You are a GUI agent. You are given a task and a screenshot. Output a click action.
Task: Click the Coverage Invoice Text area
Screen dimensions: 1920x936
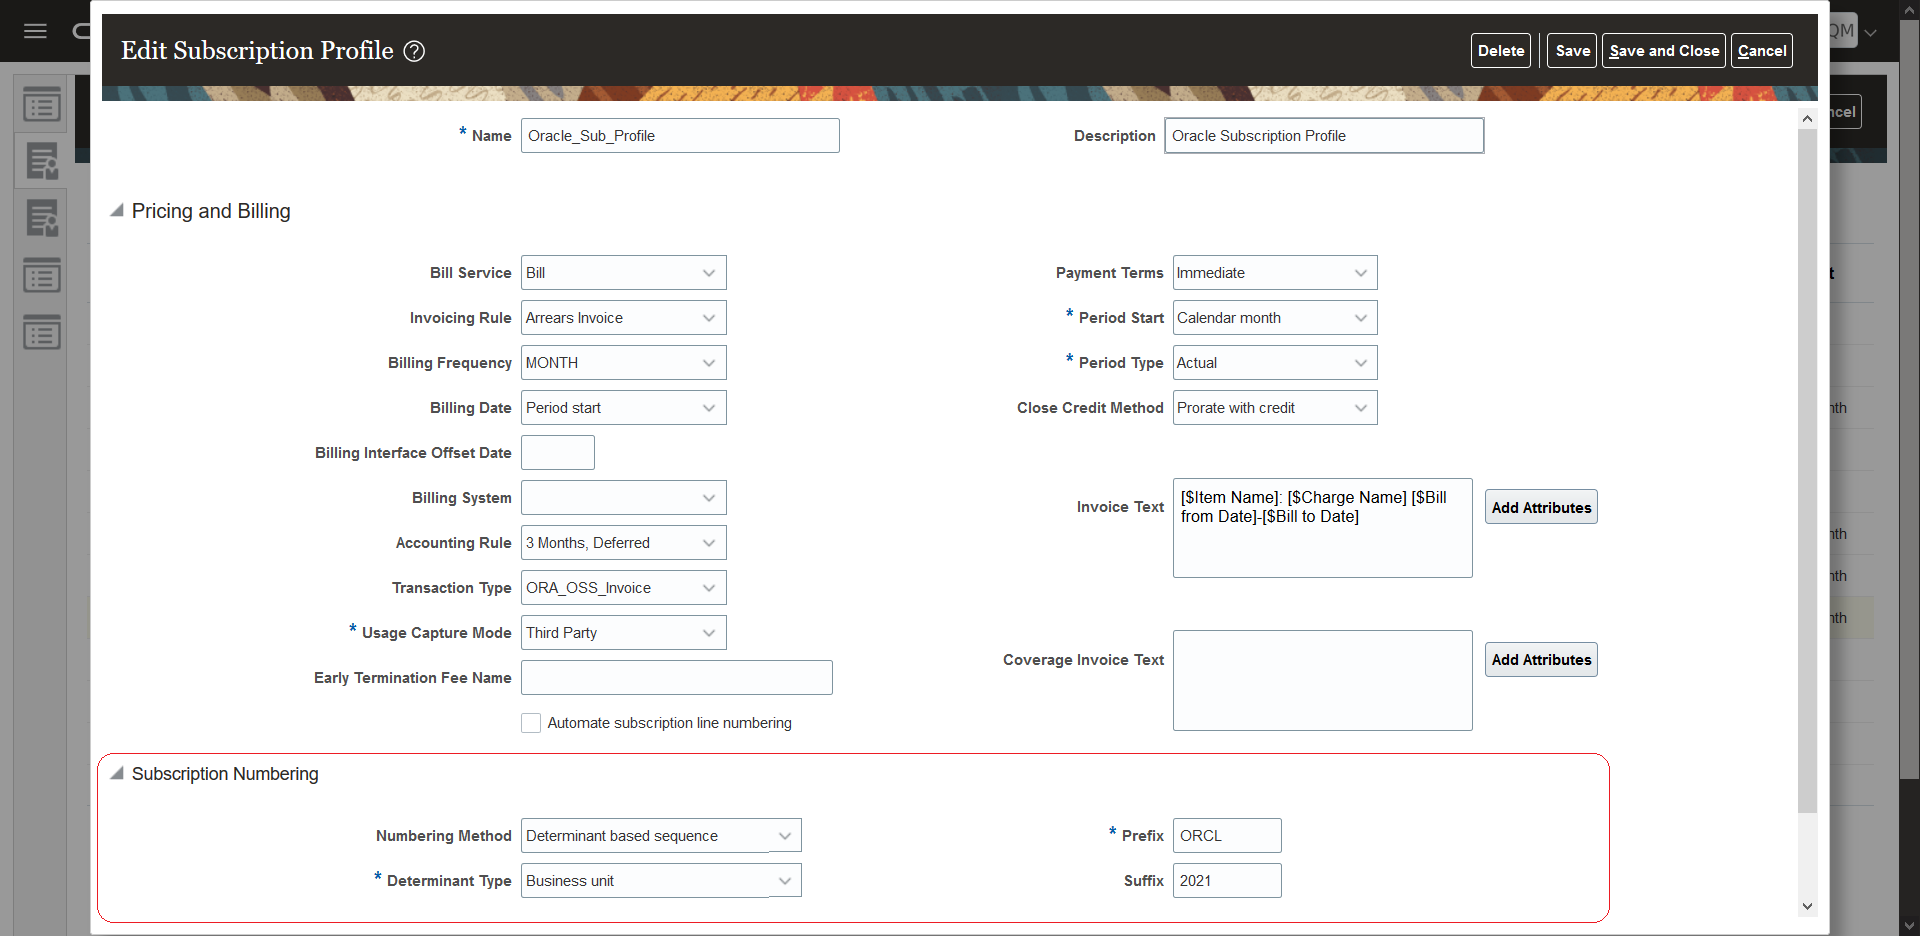coord(1322,680)
